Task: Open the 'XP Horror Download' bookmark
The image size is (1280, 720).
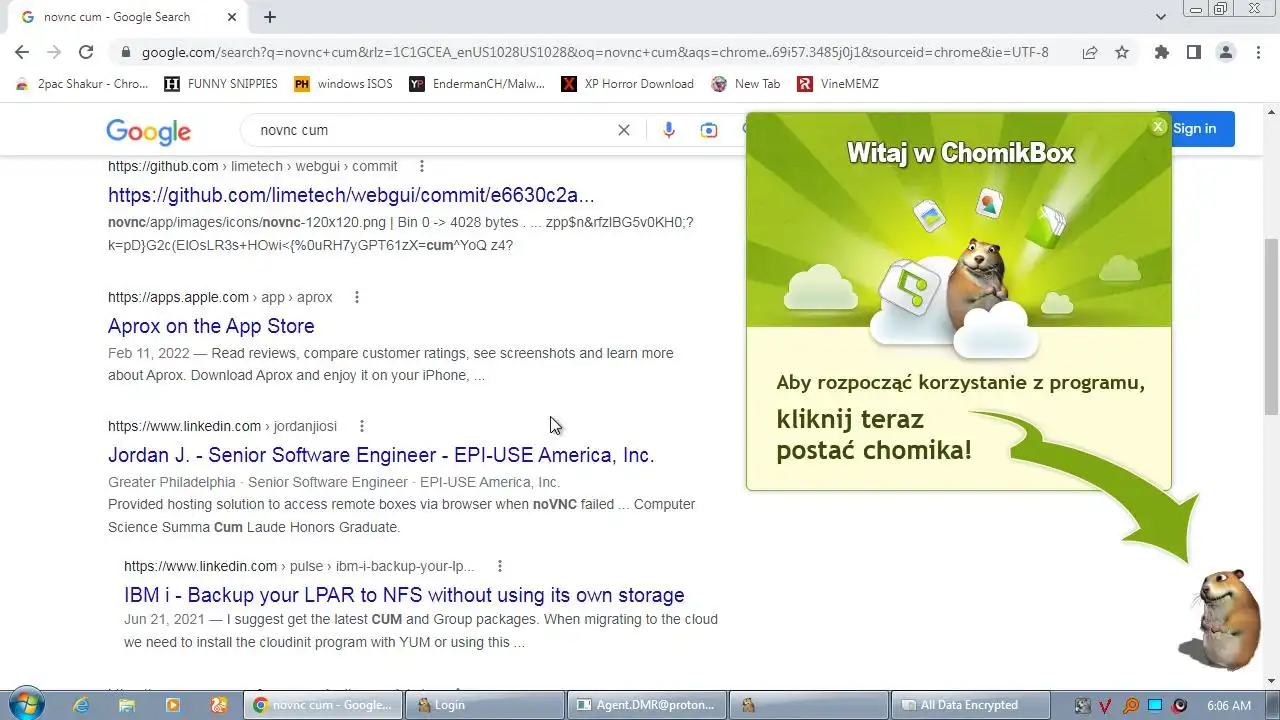Action: (x=627, y=84)
